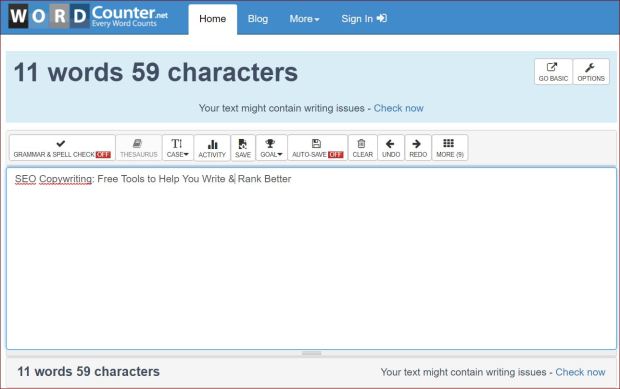Click the Save document icon
Viewport: 620px width, 389px height.
243,144
